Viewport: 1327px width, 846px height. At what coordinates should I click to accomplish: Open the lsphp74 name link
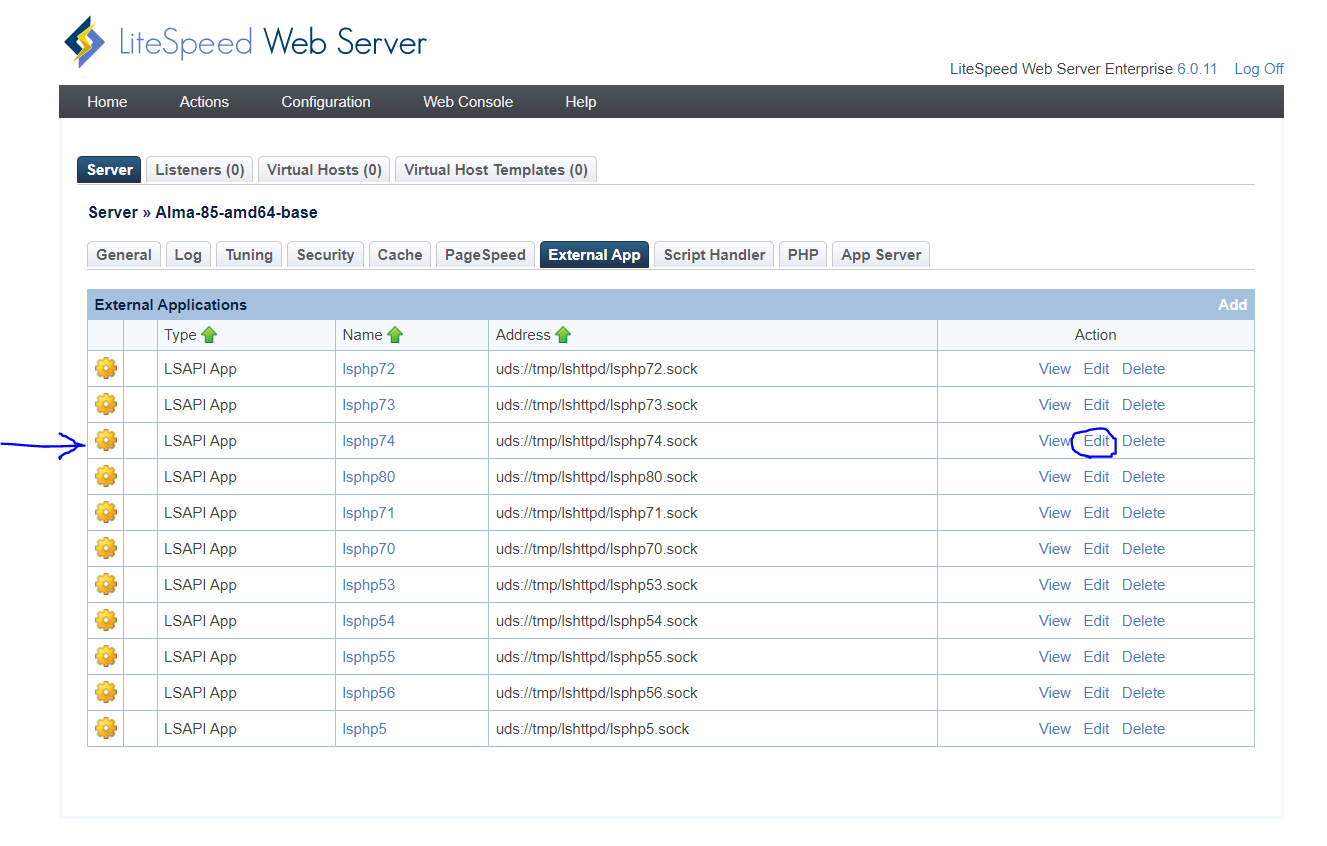point(369,441)
